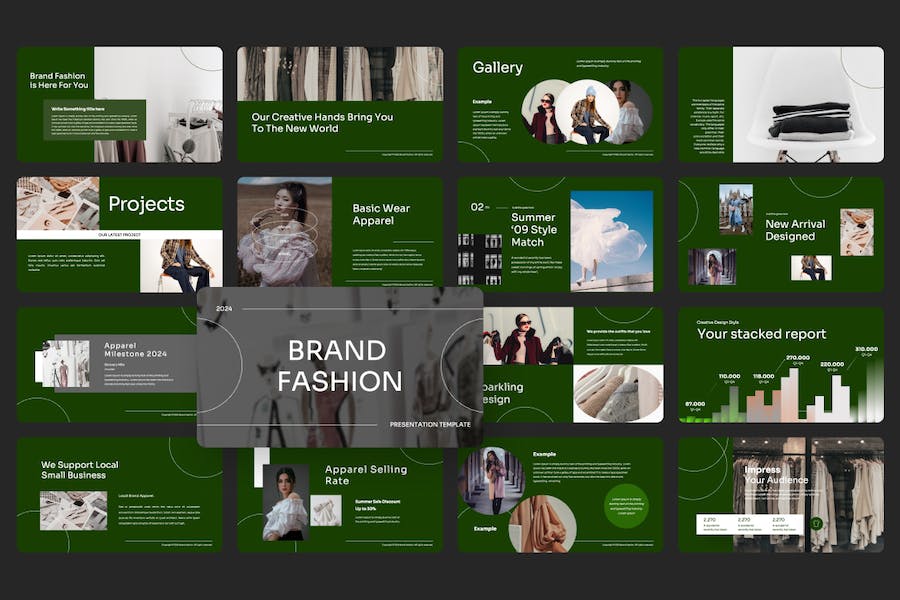Click the "310.000" value in the chart
This screenshot has width=900, height=600.
[x=866, y=349]
